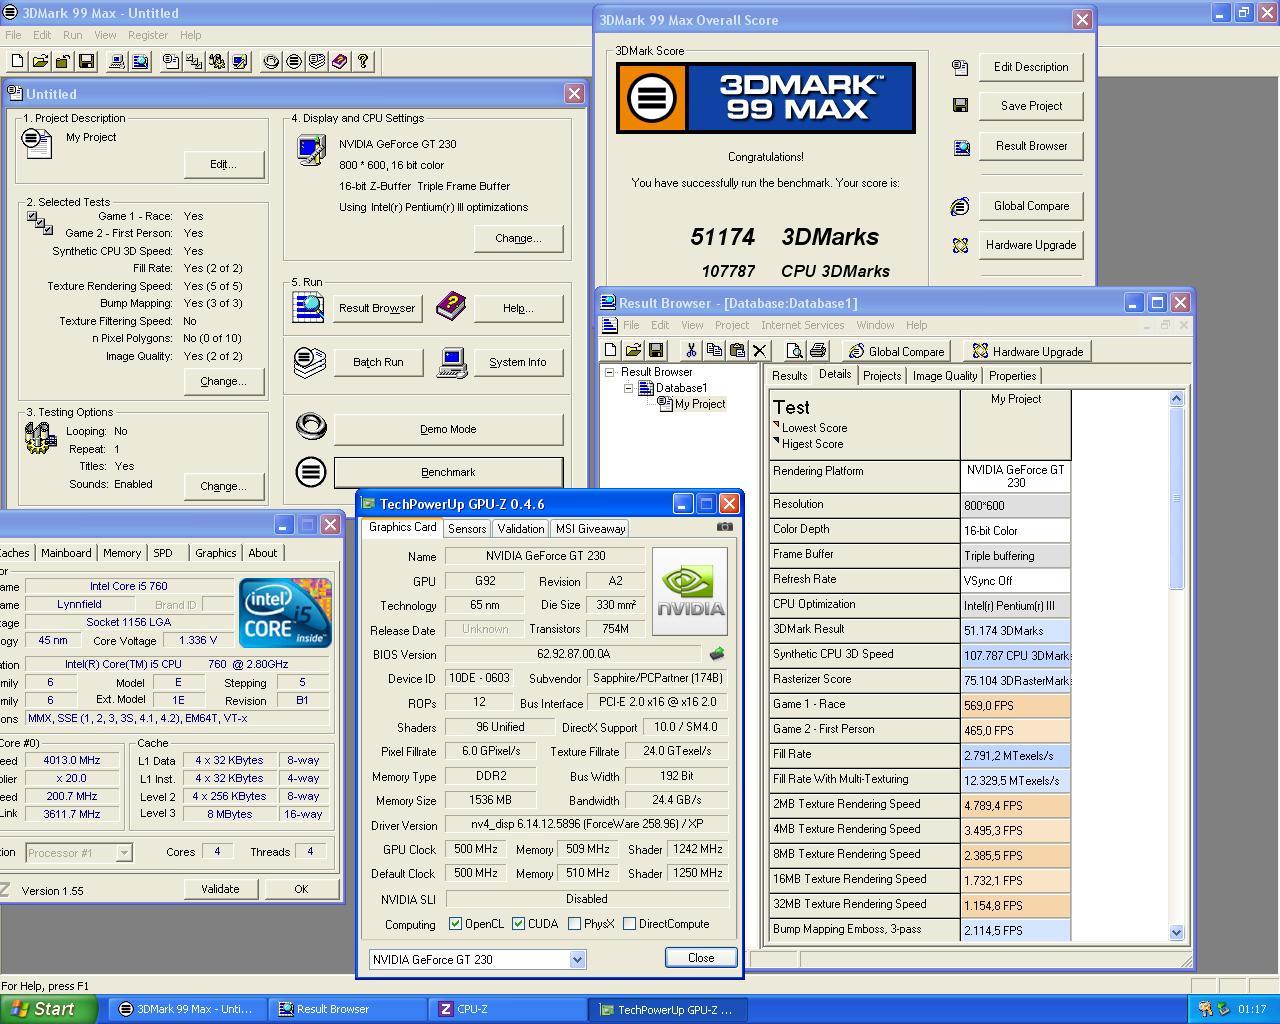This screenshot has width=1280, height=1024.
Task: Click the Cut scissors icon in Result Browser toolbar
Action: [x=690, y=351]
